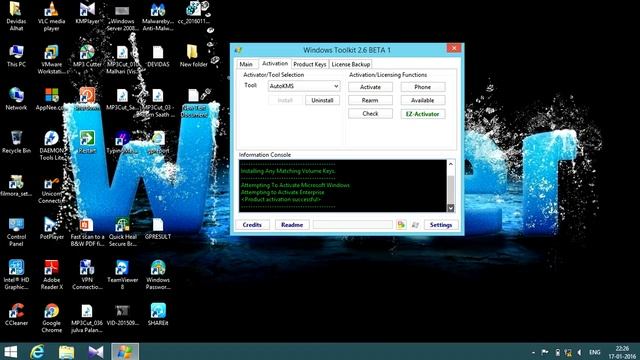
Task: Open the Credits button
Action: coord(252,225)
